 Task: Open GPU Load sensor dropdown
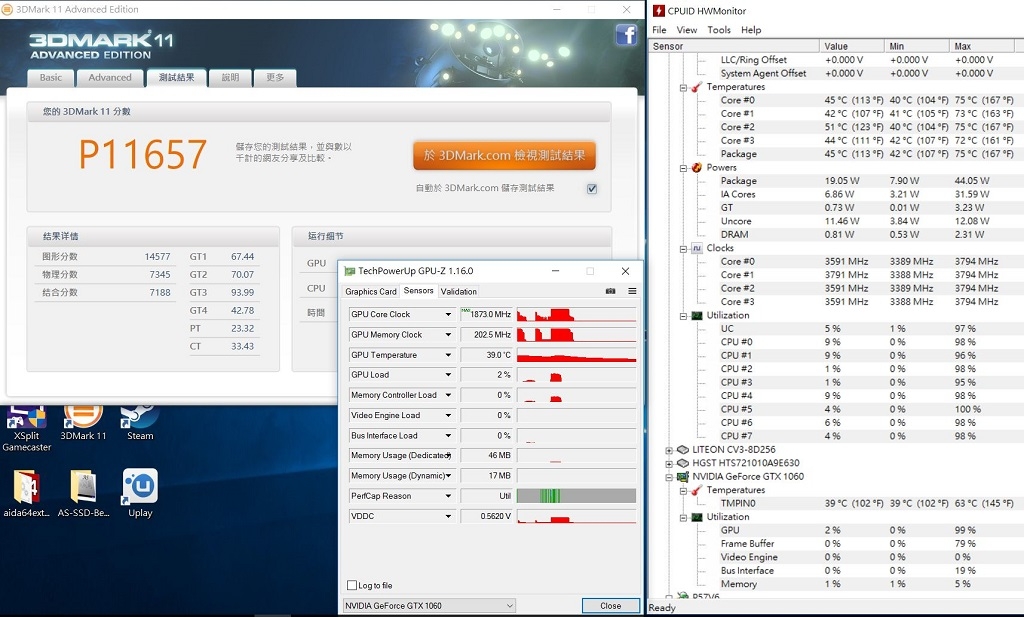point(448,375)
